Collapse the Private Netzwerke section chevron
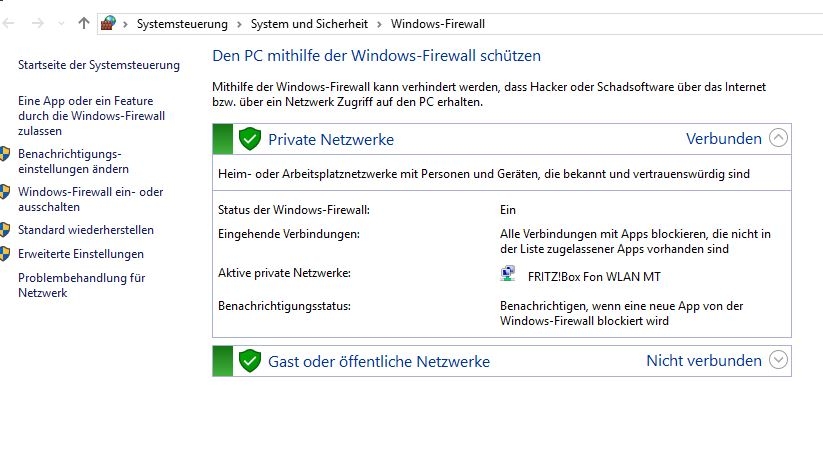 [779, 139]
